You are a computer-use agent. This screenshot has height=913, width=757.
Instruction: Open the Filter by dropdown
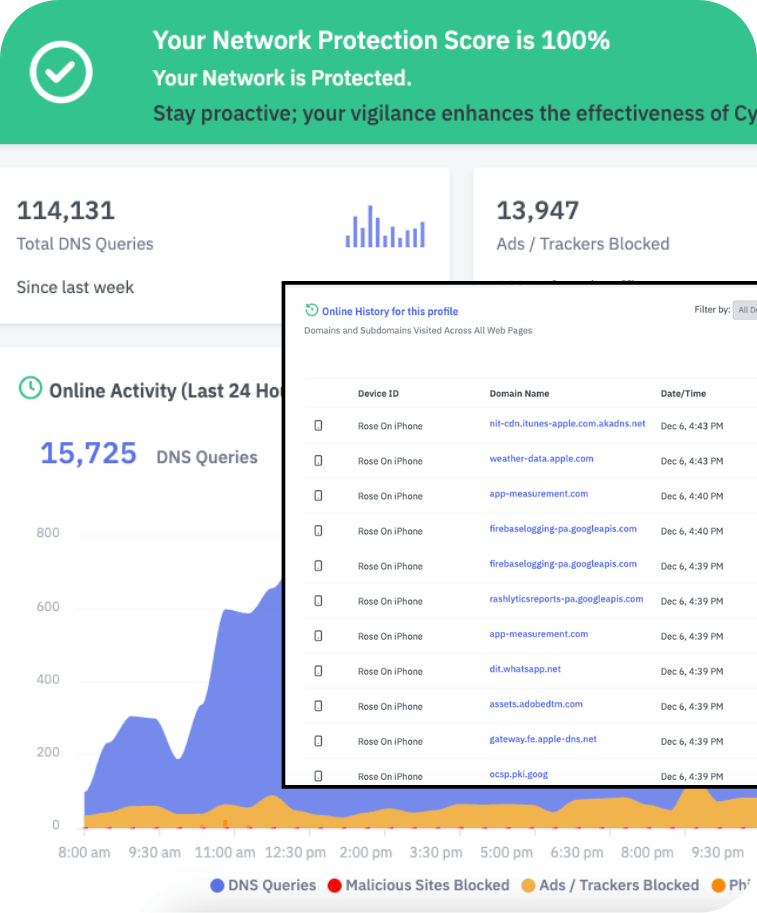point(745,310)
